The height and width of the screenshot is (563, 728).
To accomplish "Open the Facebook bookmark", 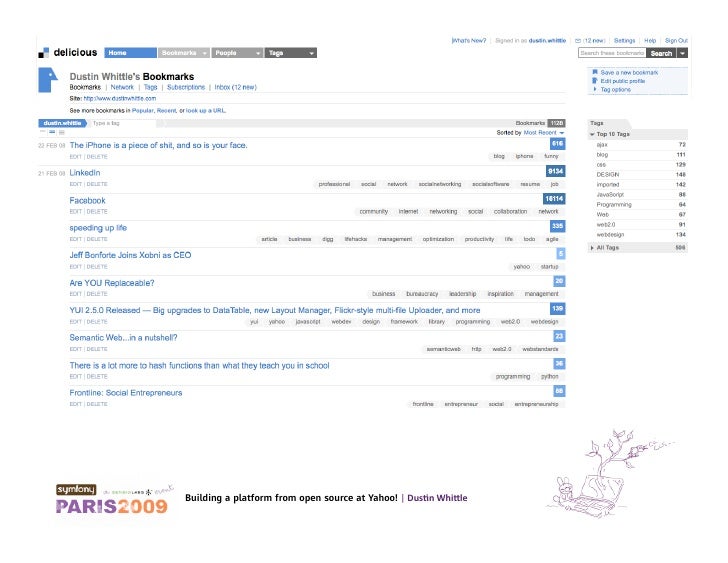I will (87, 201).
